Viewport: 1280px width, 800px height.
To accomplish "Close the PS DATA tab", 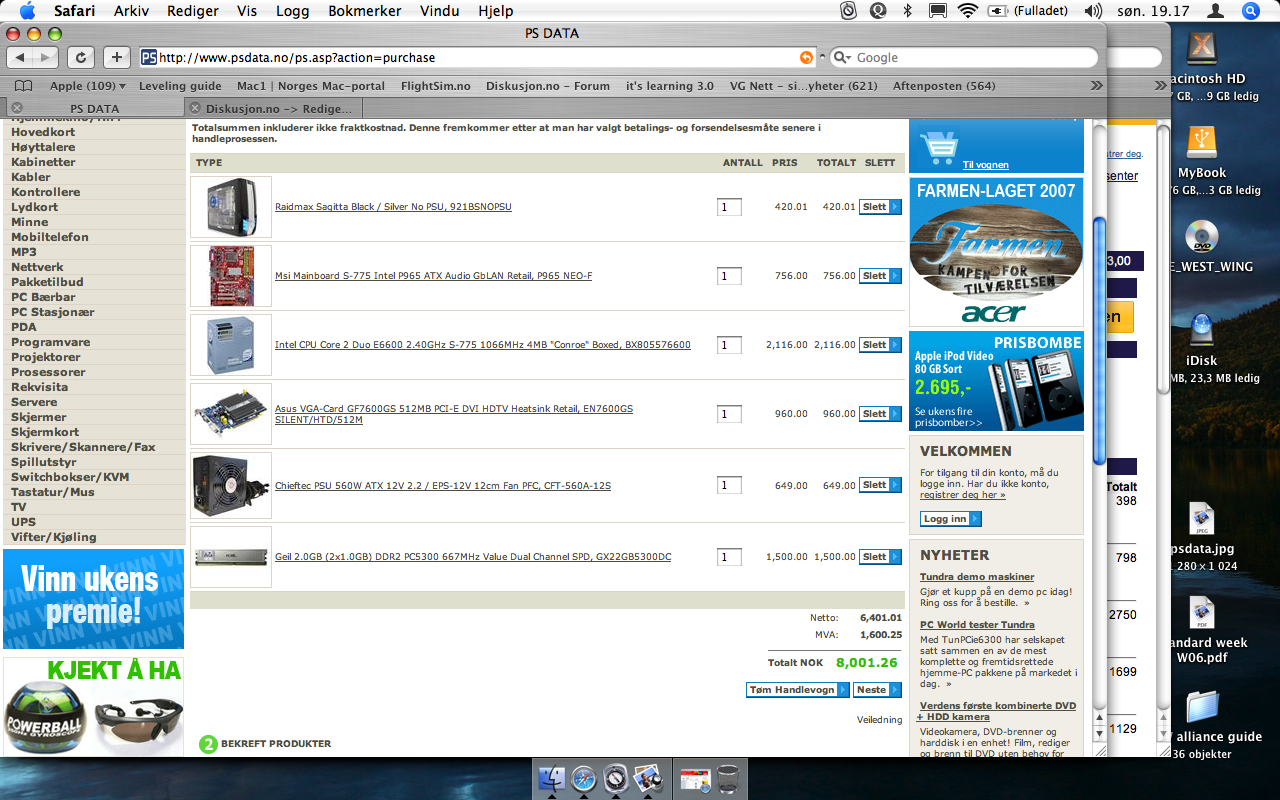I will click(x=17, y=108).
